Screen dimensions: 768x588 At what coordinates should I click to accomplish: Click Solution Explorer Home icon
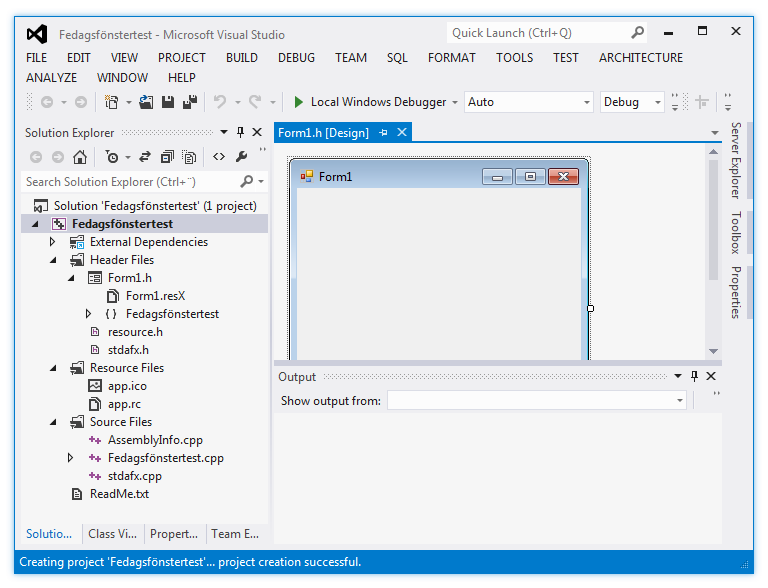[80, 157]
